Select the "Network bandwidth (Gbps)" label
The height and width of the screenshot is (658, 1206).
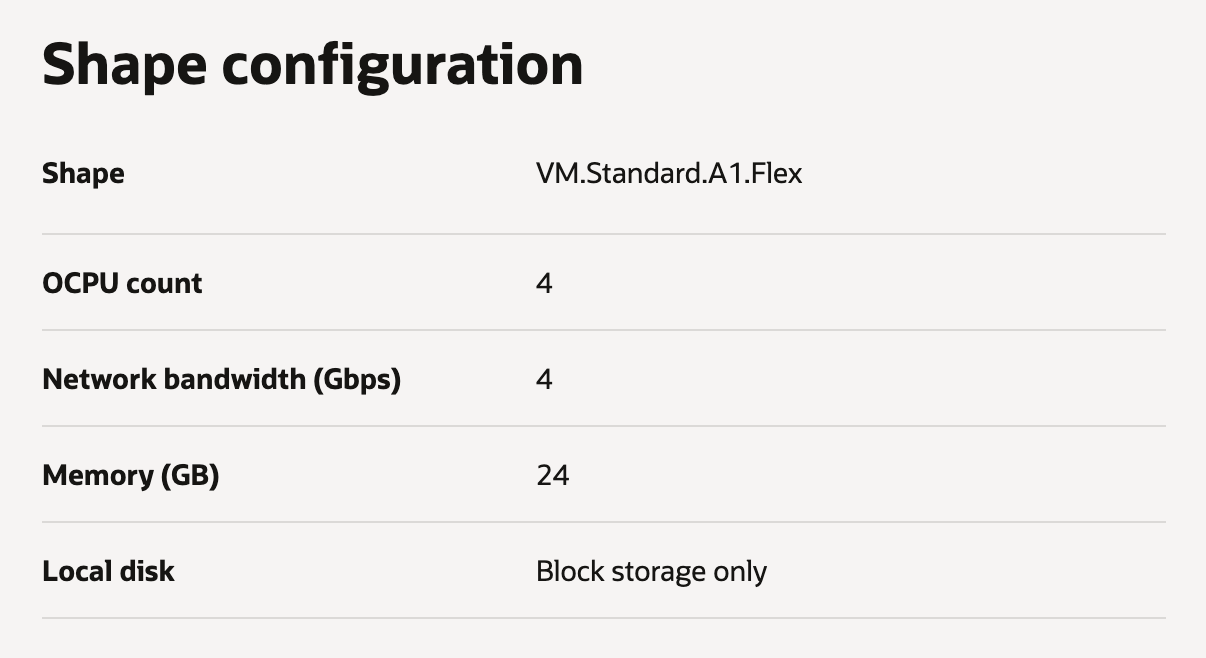click(221, 380)
